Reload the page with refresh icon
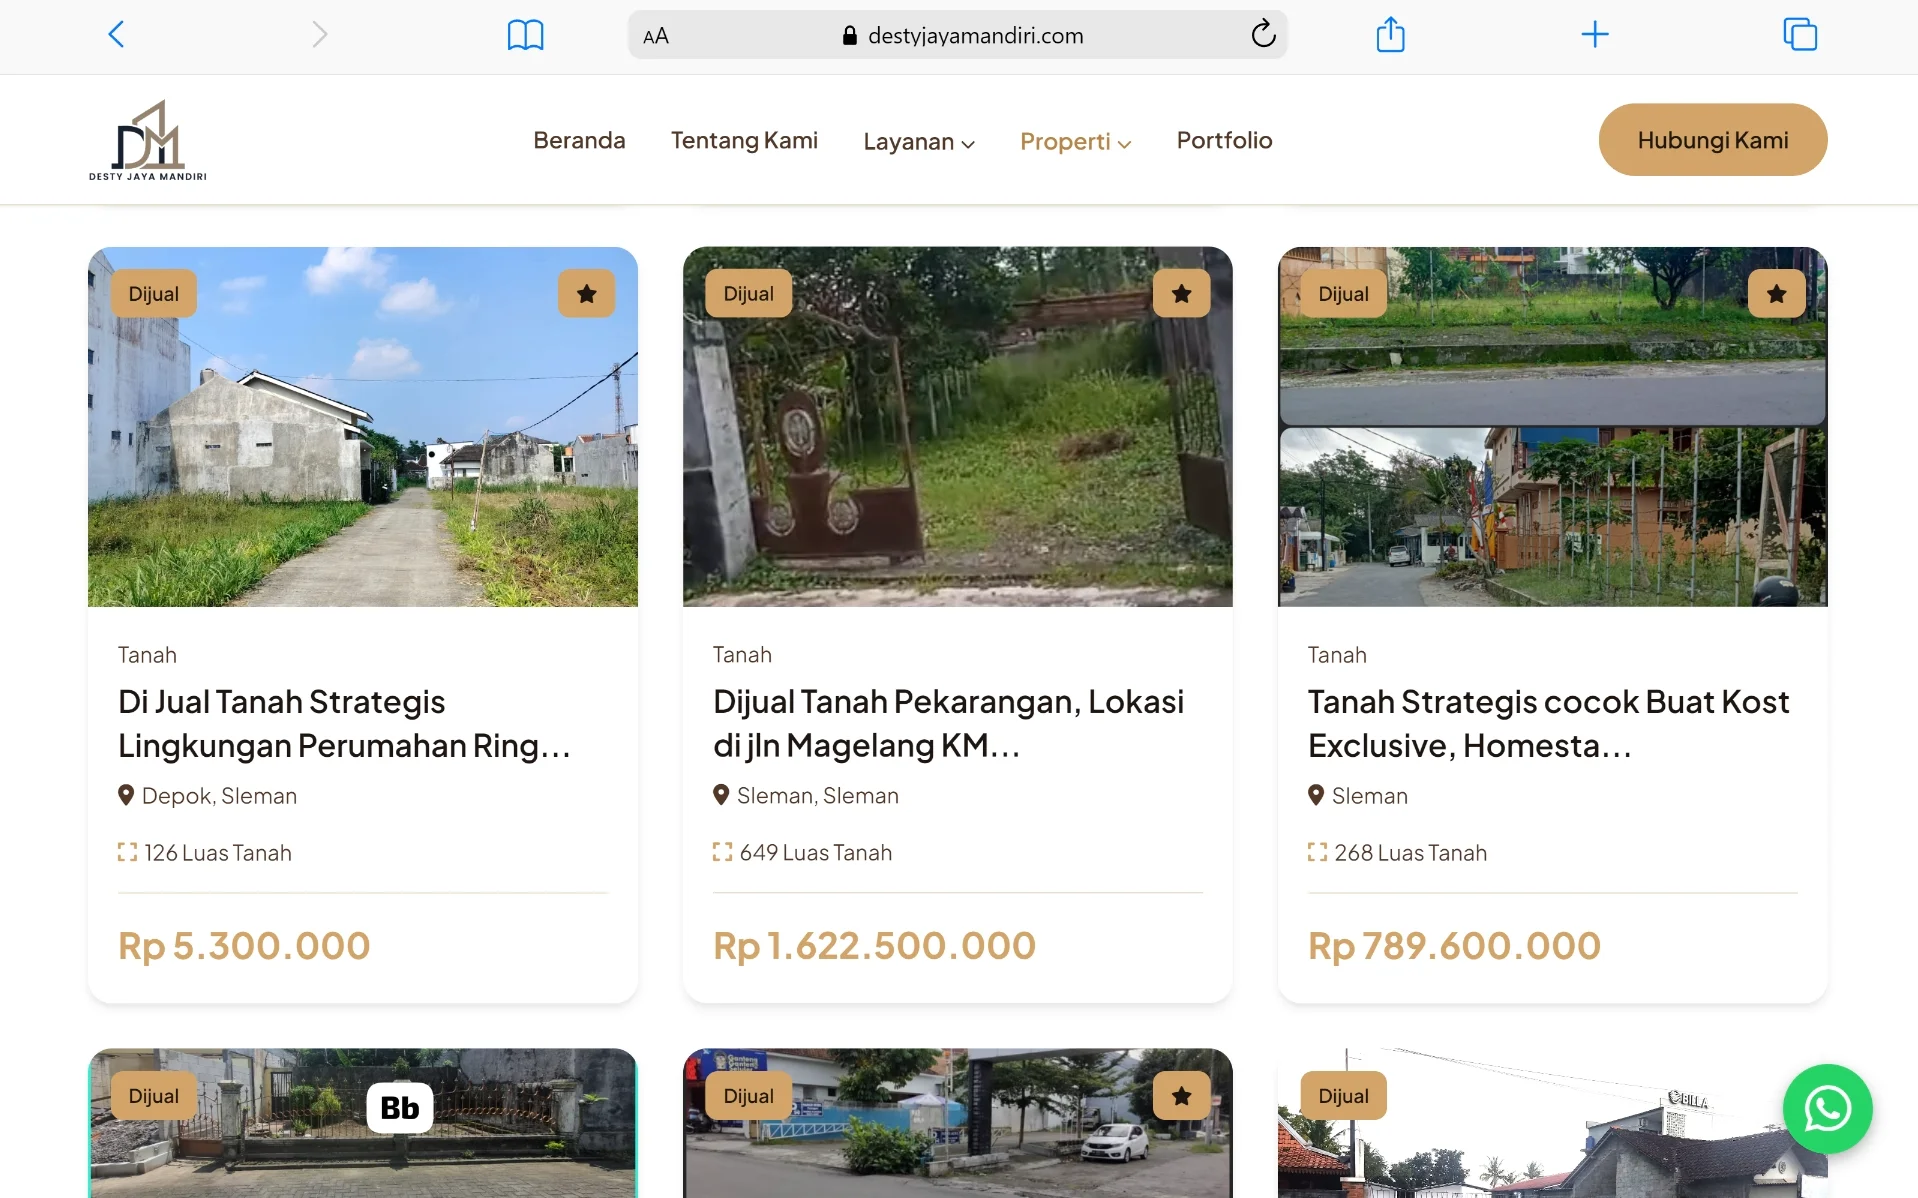Viewport: 1918px width, 1198px height. coord(1263,35)
